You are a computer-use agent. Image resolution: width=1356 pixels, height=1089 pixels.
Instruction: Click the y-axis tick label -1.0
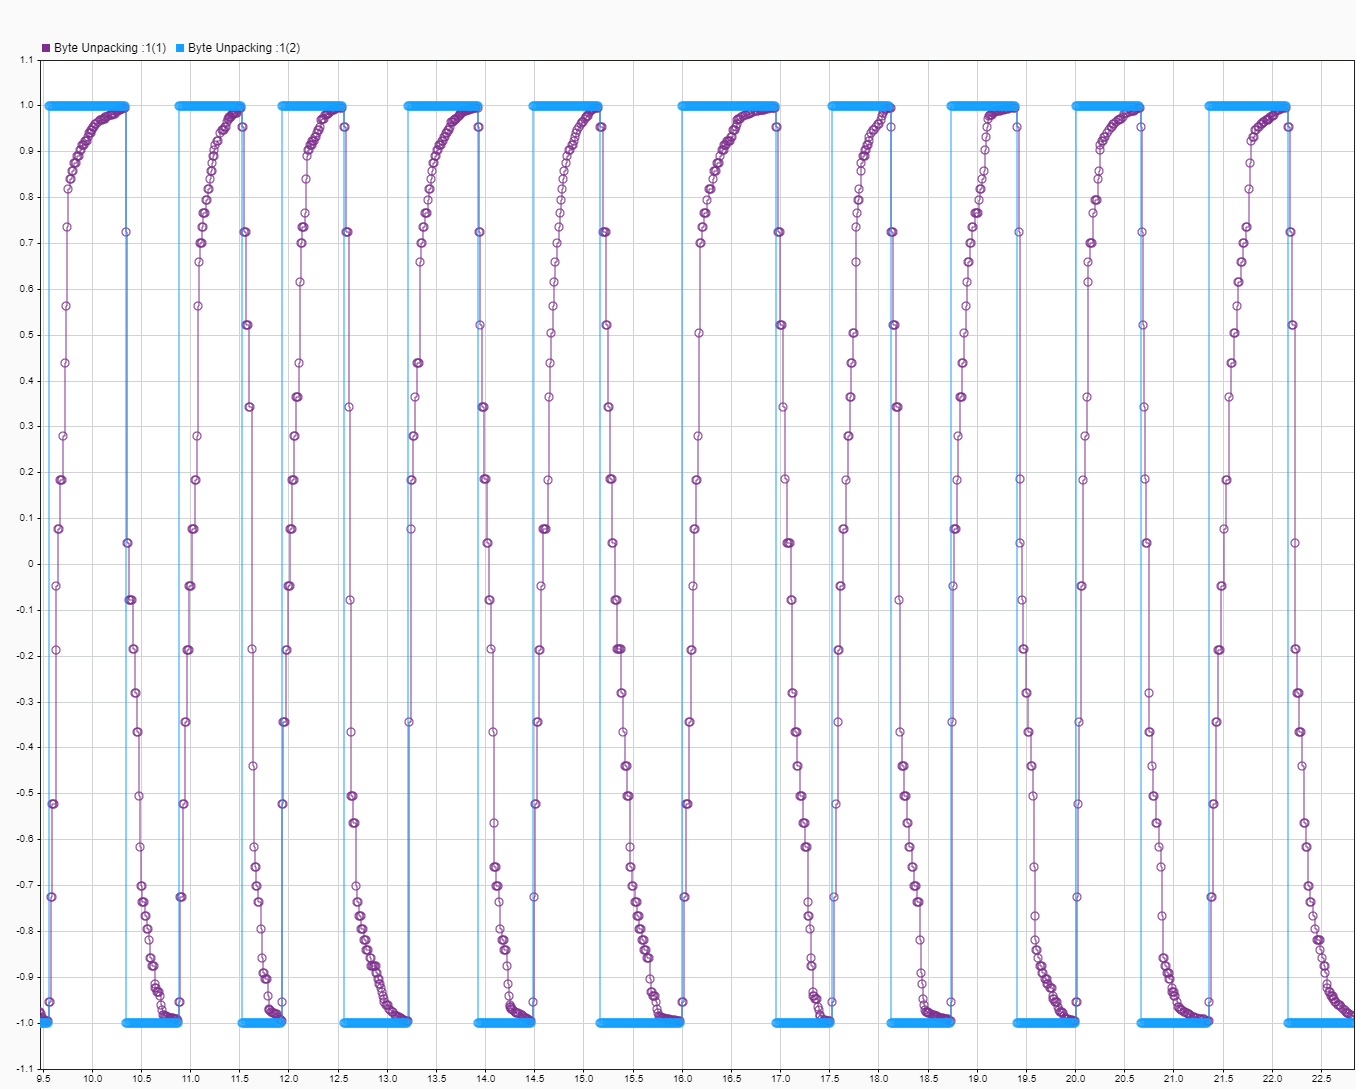tap(24, 1022)
